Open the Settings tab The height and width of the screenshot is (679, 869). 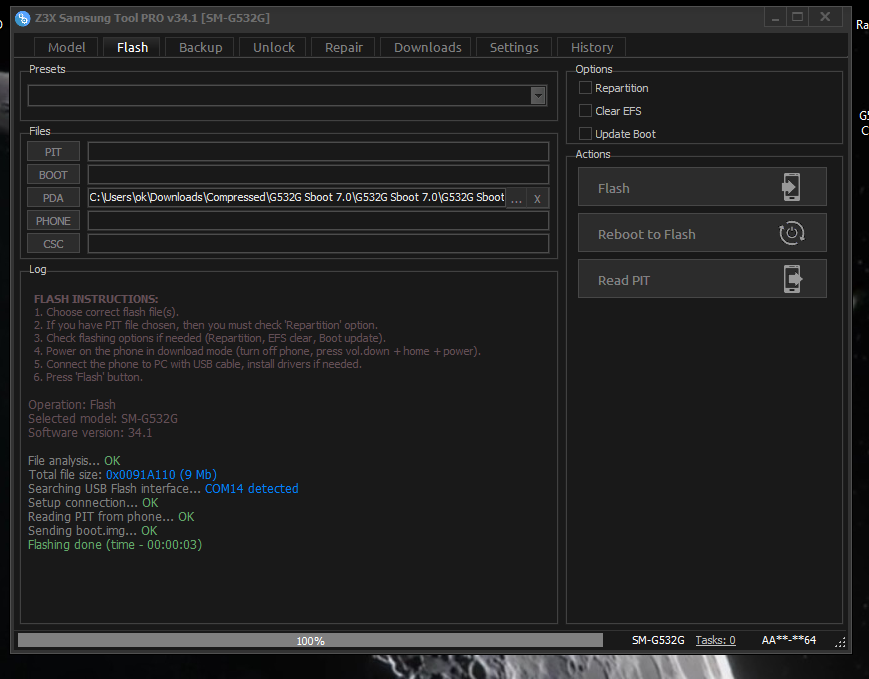point(514,47)
